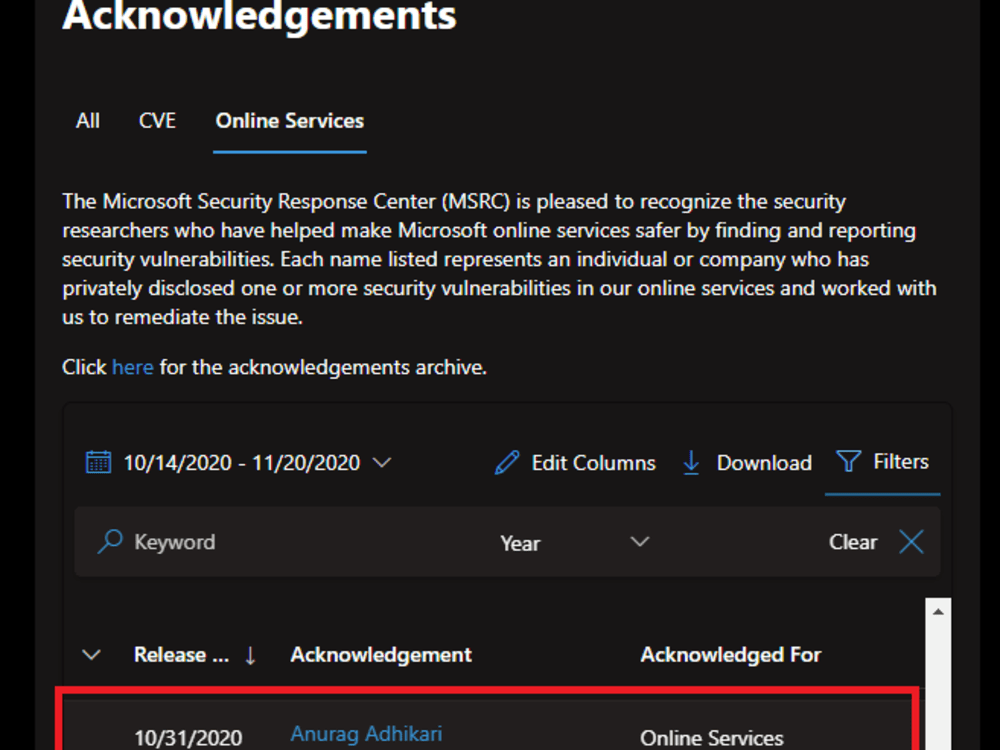Screen dimensions: 1000x750
Task: Switch to the CVE tab
Action: click(x=157, y=121)
